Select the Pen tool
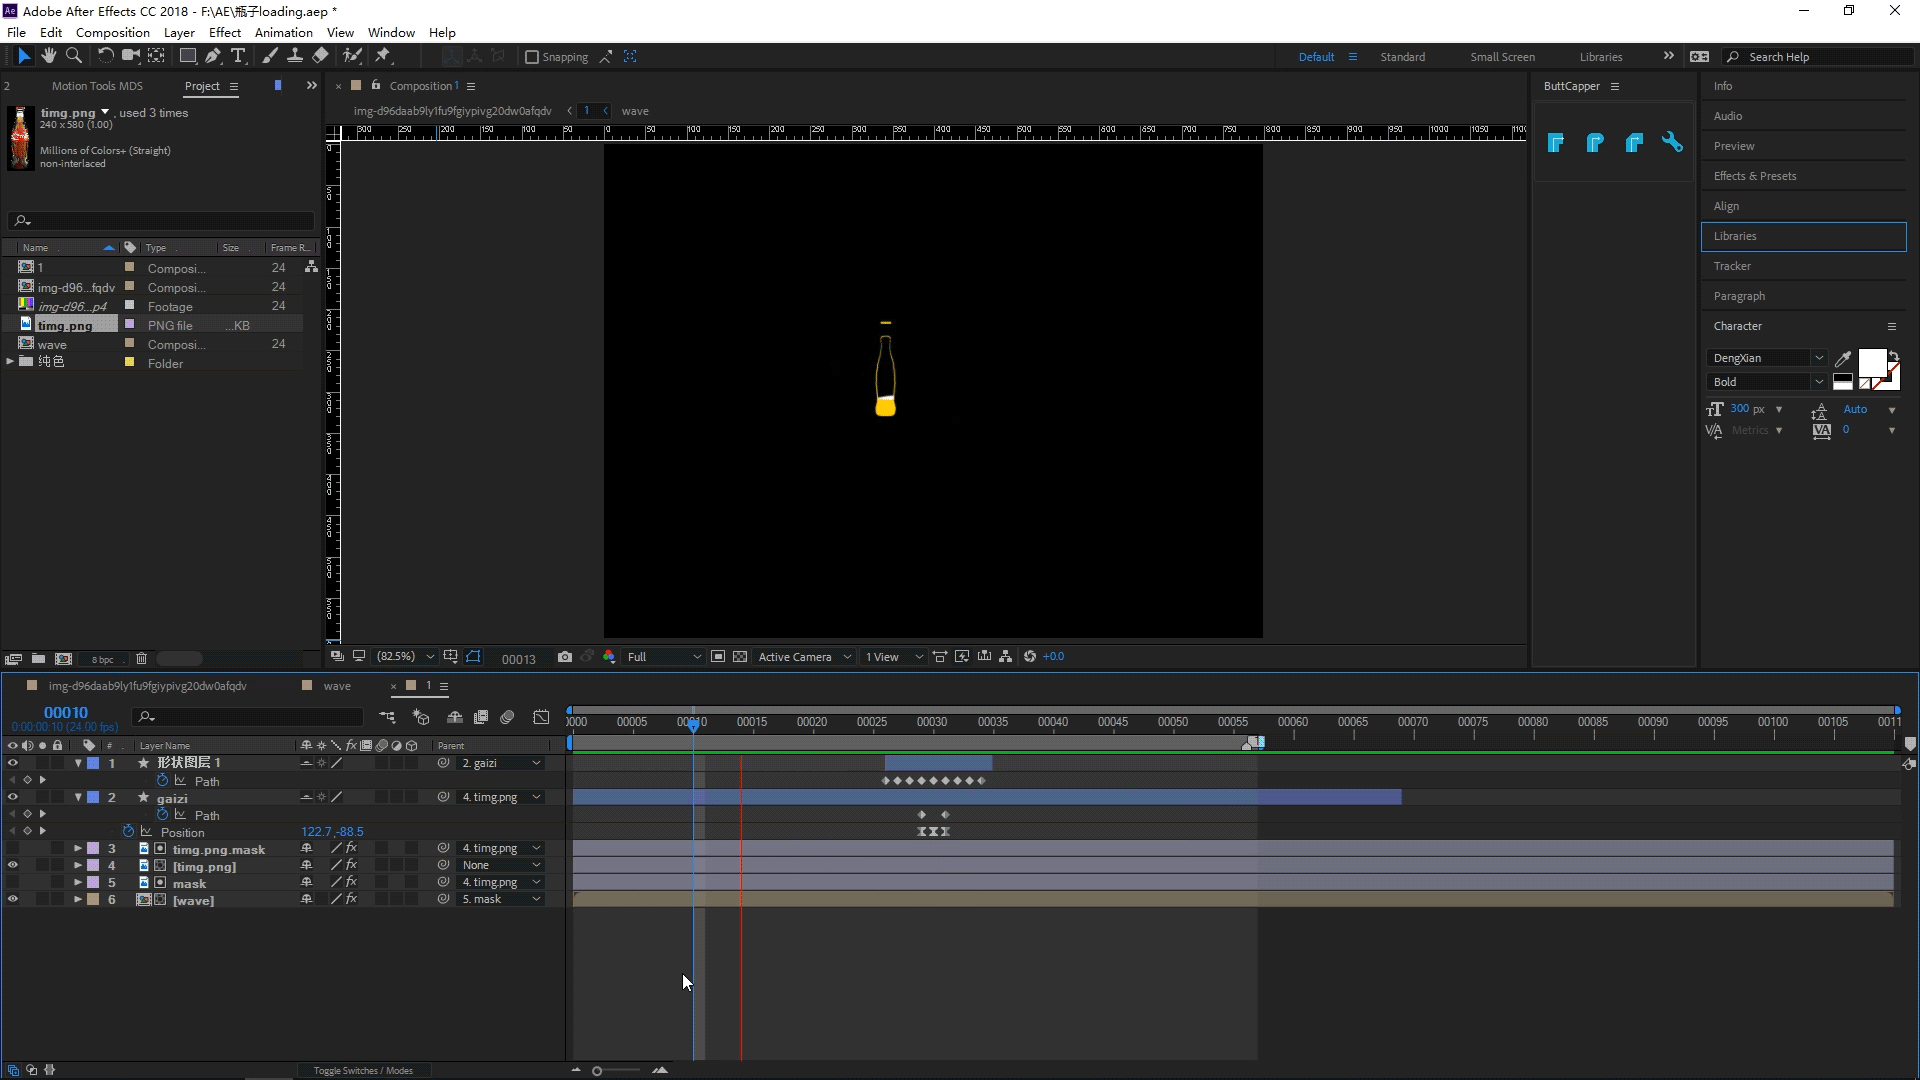 [213, 56]
